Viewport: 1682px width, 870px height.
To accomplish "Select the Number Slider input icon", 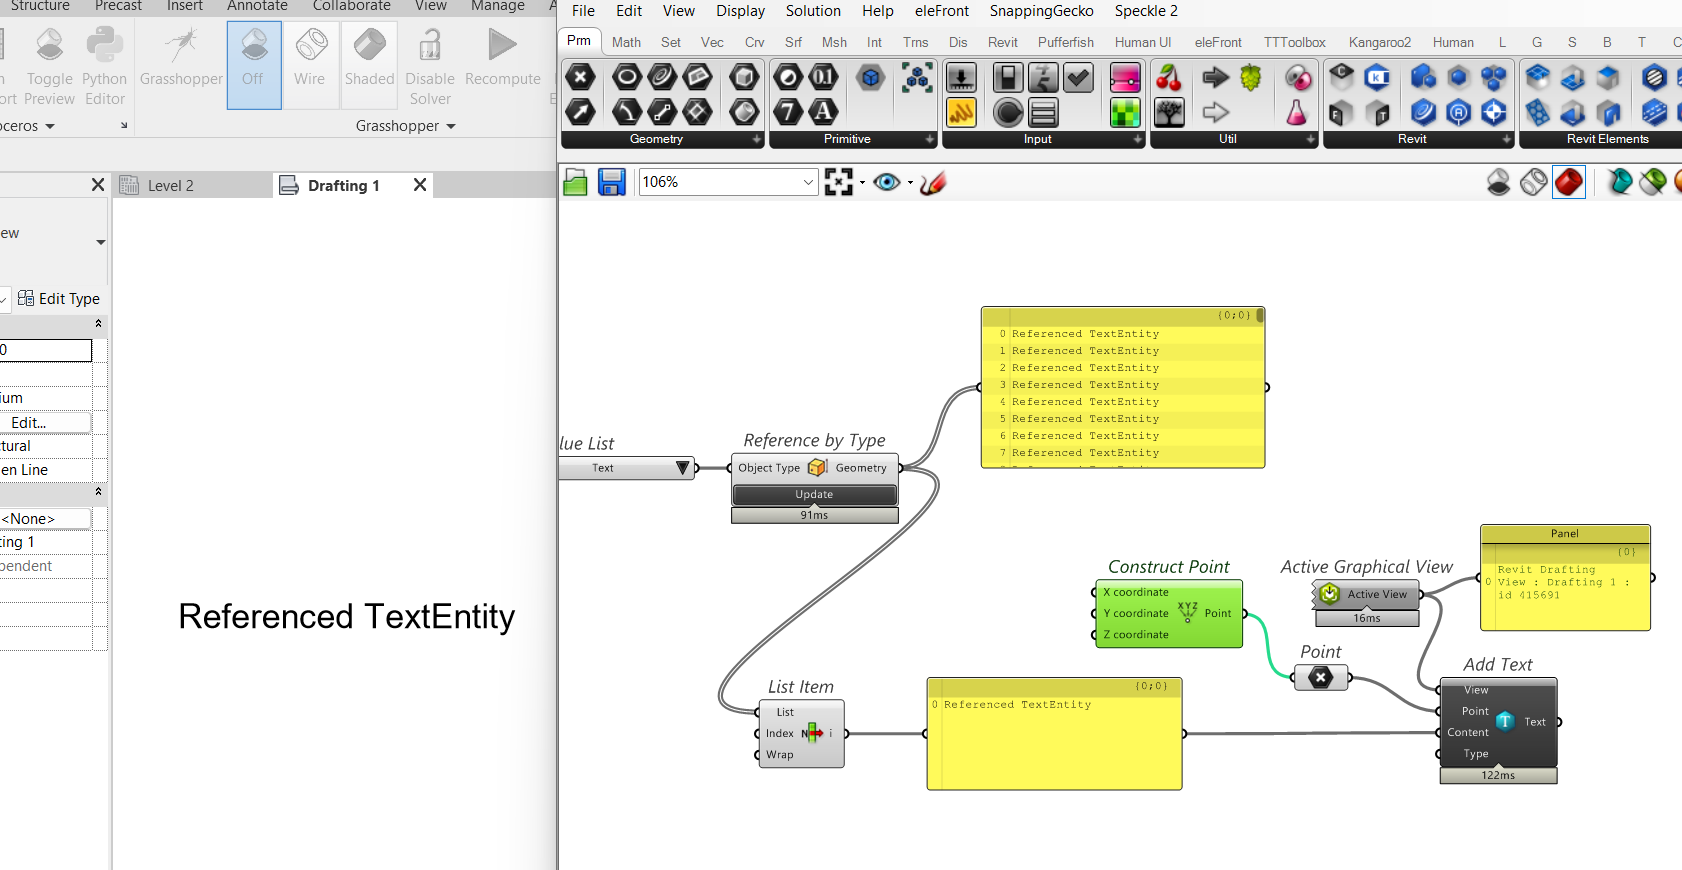I will (961, 77).
